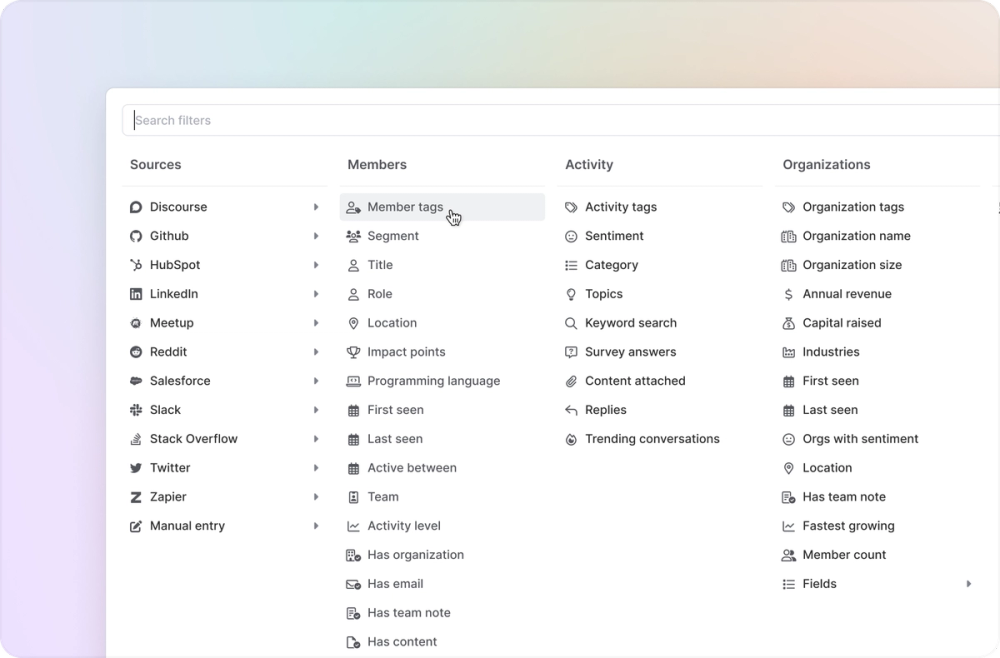
Task: Click the Topics lightbulb icon
Action: [x=571, y=295]
